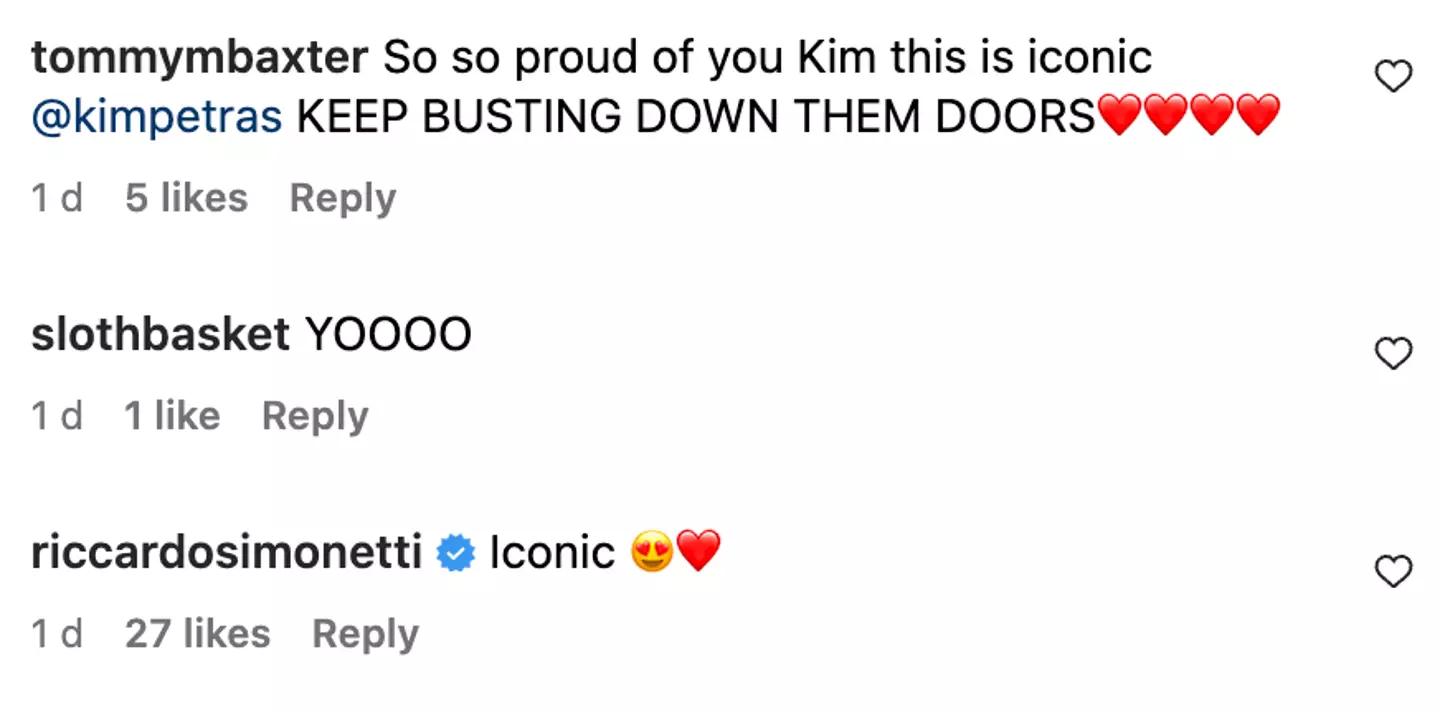The height and width of the screenshot is (710, 1440).
Task: Click the timestamp on tommymbaxter's comment
Action: [x=57, y=198]
